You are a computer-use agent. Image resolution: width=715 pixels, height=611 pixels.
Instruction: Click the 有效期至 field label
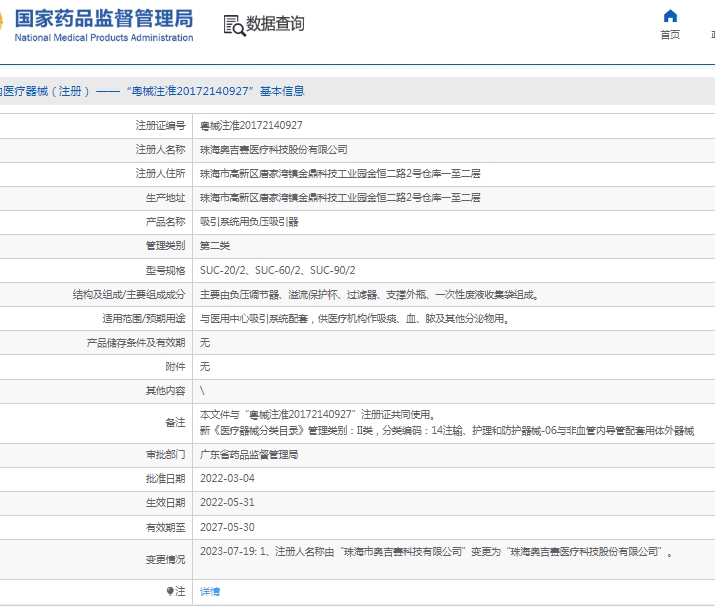[166, 528]
